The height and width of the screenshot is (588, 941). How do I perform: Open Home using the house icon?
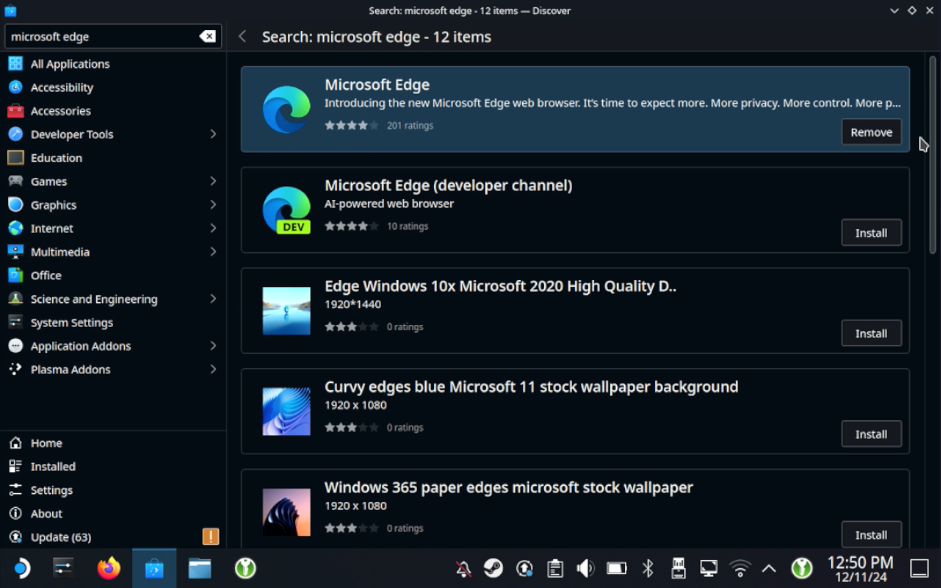point(16,442)
